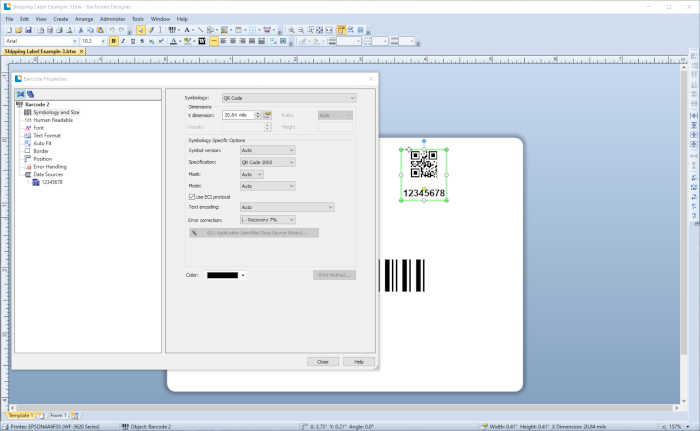Open the Specification QR Code 2005 dropdown

pos(268,161)
